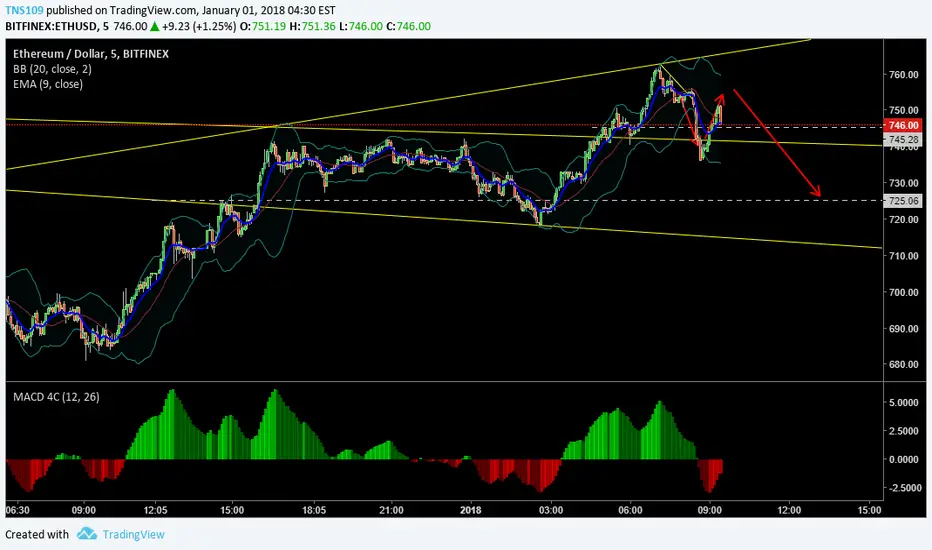This screenshot has width=932, height=550.
Task: Click the 'C:746.00' close value in header
Action: click(408, 26)
